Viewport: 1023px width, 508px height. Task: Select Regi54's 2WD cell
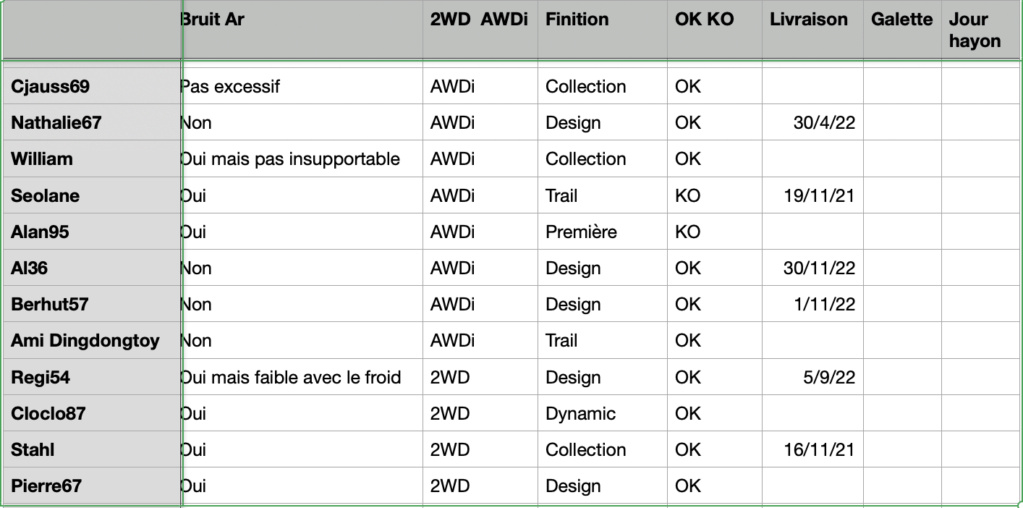(480, 377)
